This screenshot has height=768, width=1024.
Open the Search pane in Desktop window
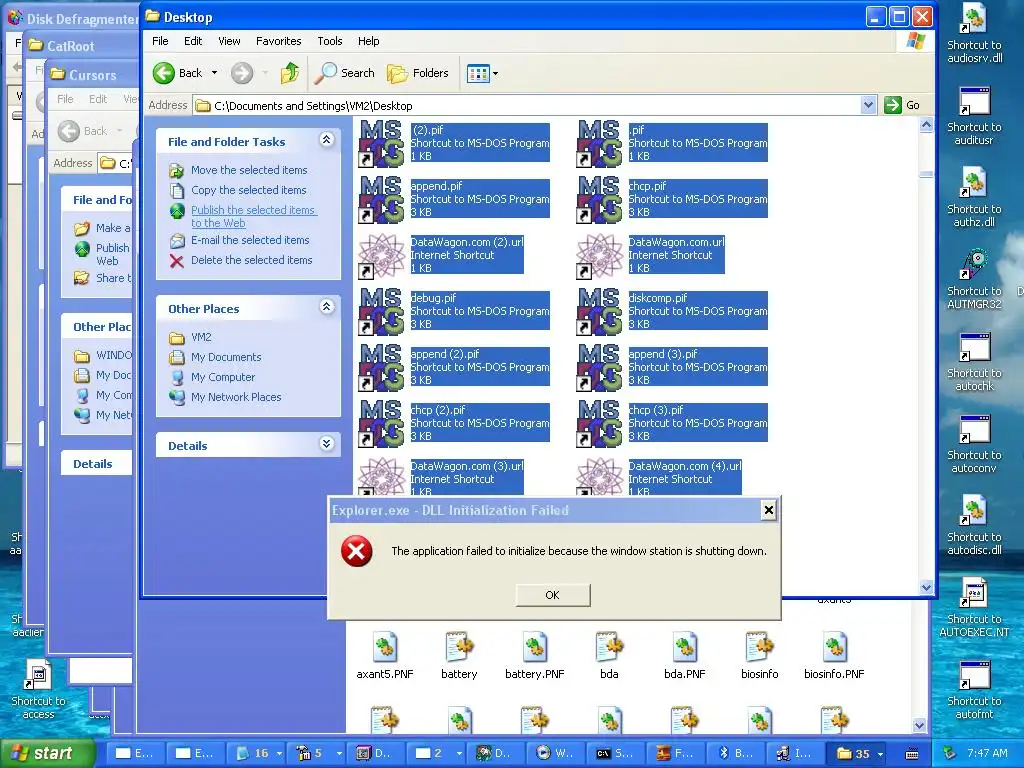pyautogui.click(x=344, y=73)
